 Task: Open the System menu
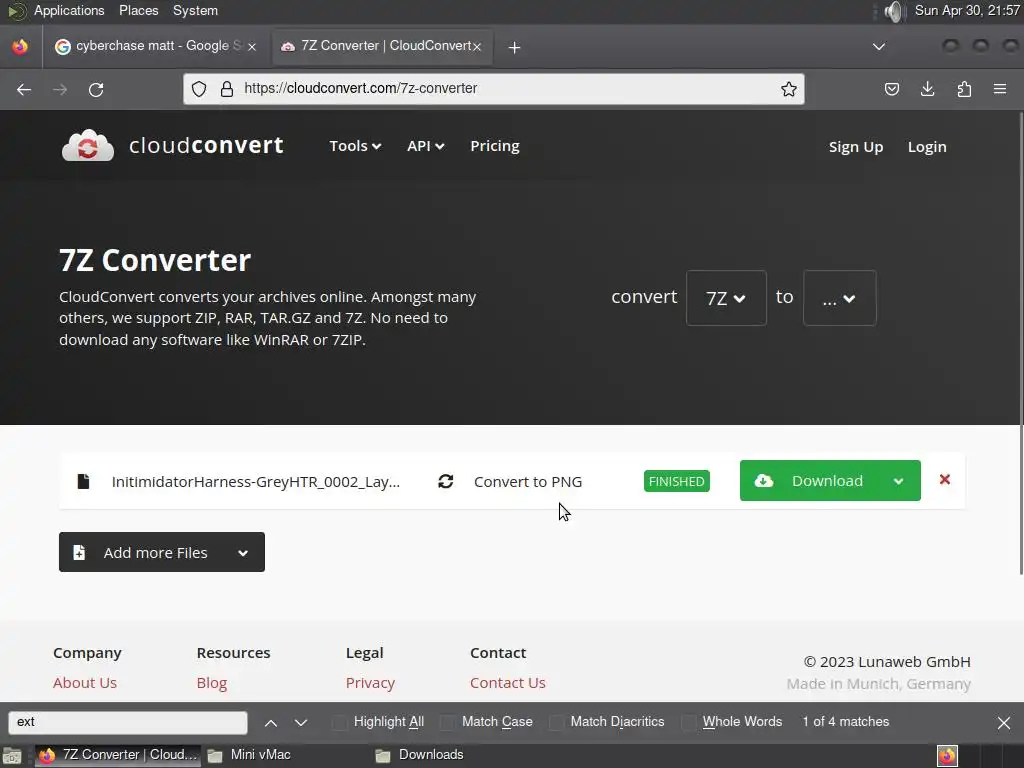195,10
